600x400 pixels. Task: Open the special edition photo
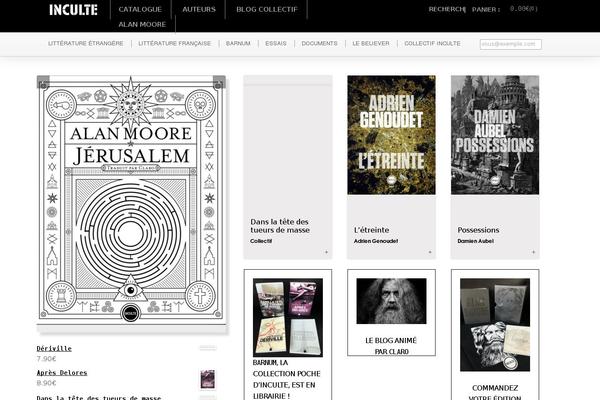pos(495,325)
